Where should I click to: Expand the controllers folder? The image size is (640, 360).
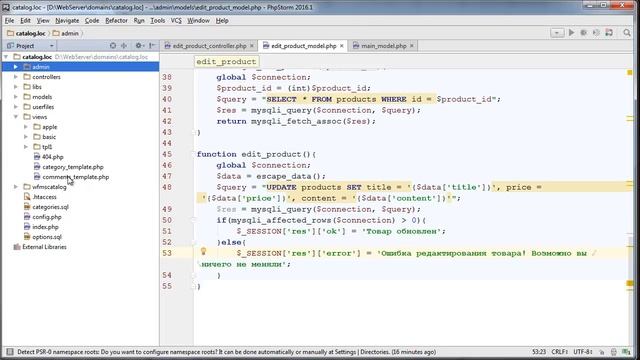(x=16, y=77)
